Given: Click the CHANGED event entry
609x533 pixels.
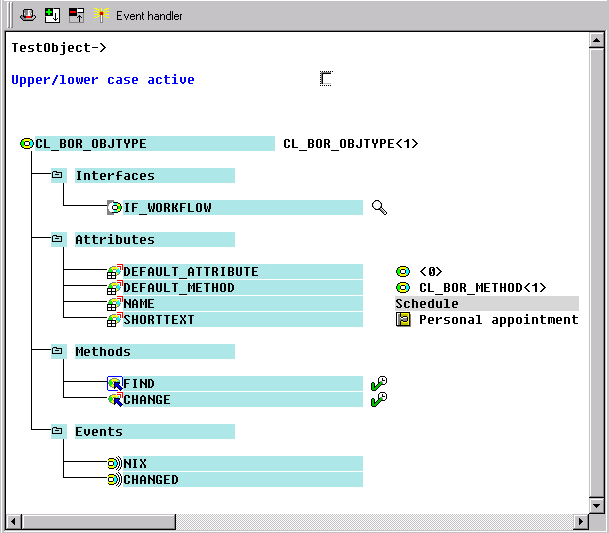Looking at the screenshot, I should [x=150, y=480].
